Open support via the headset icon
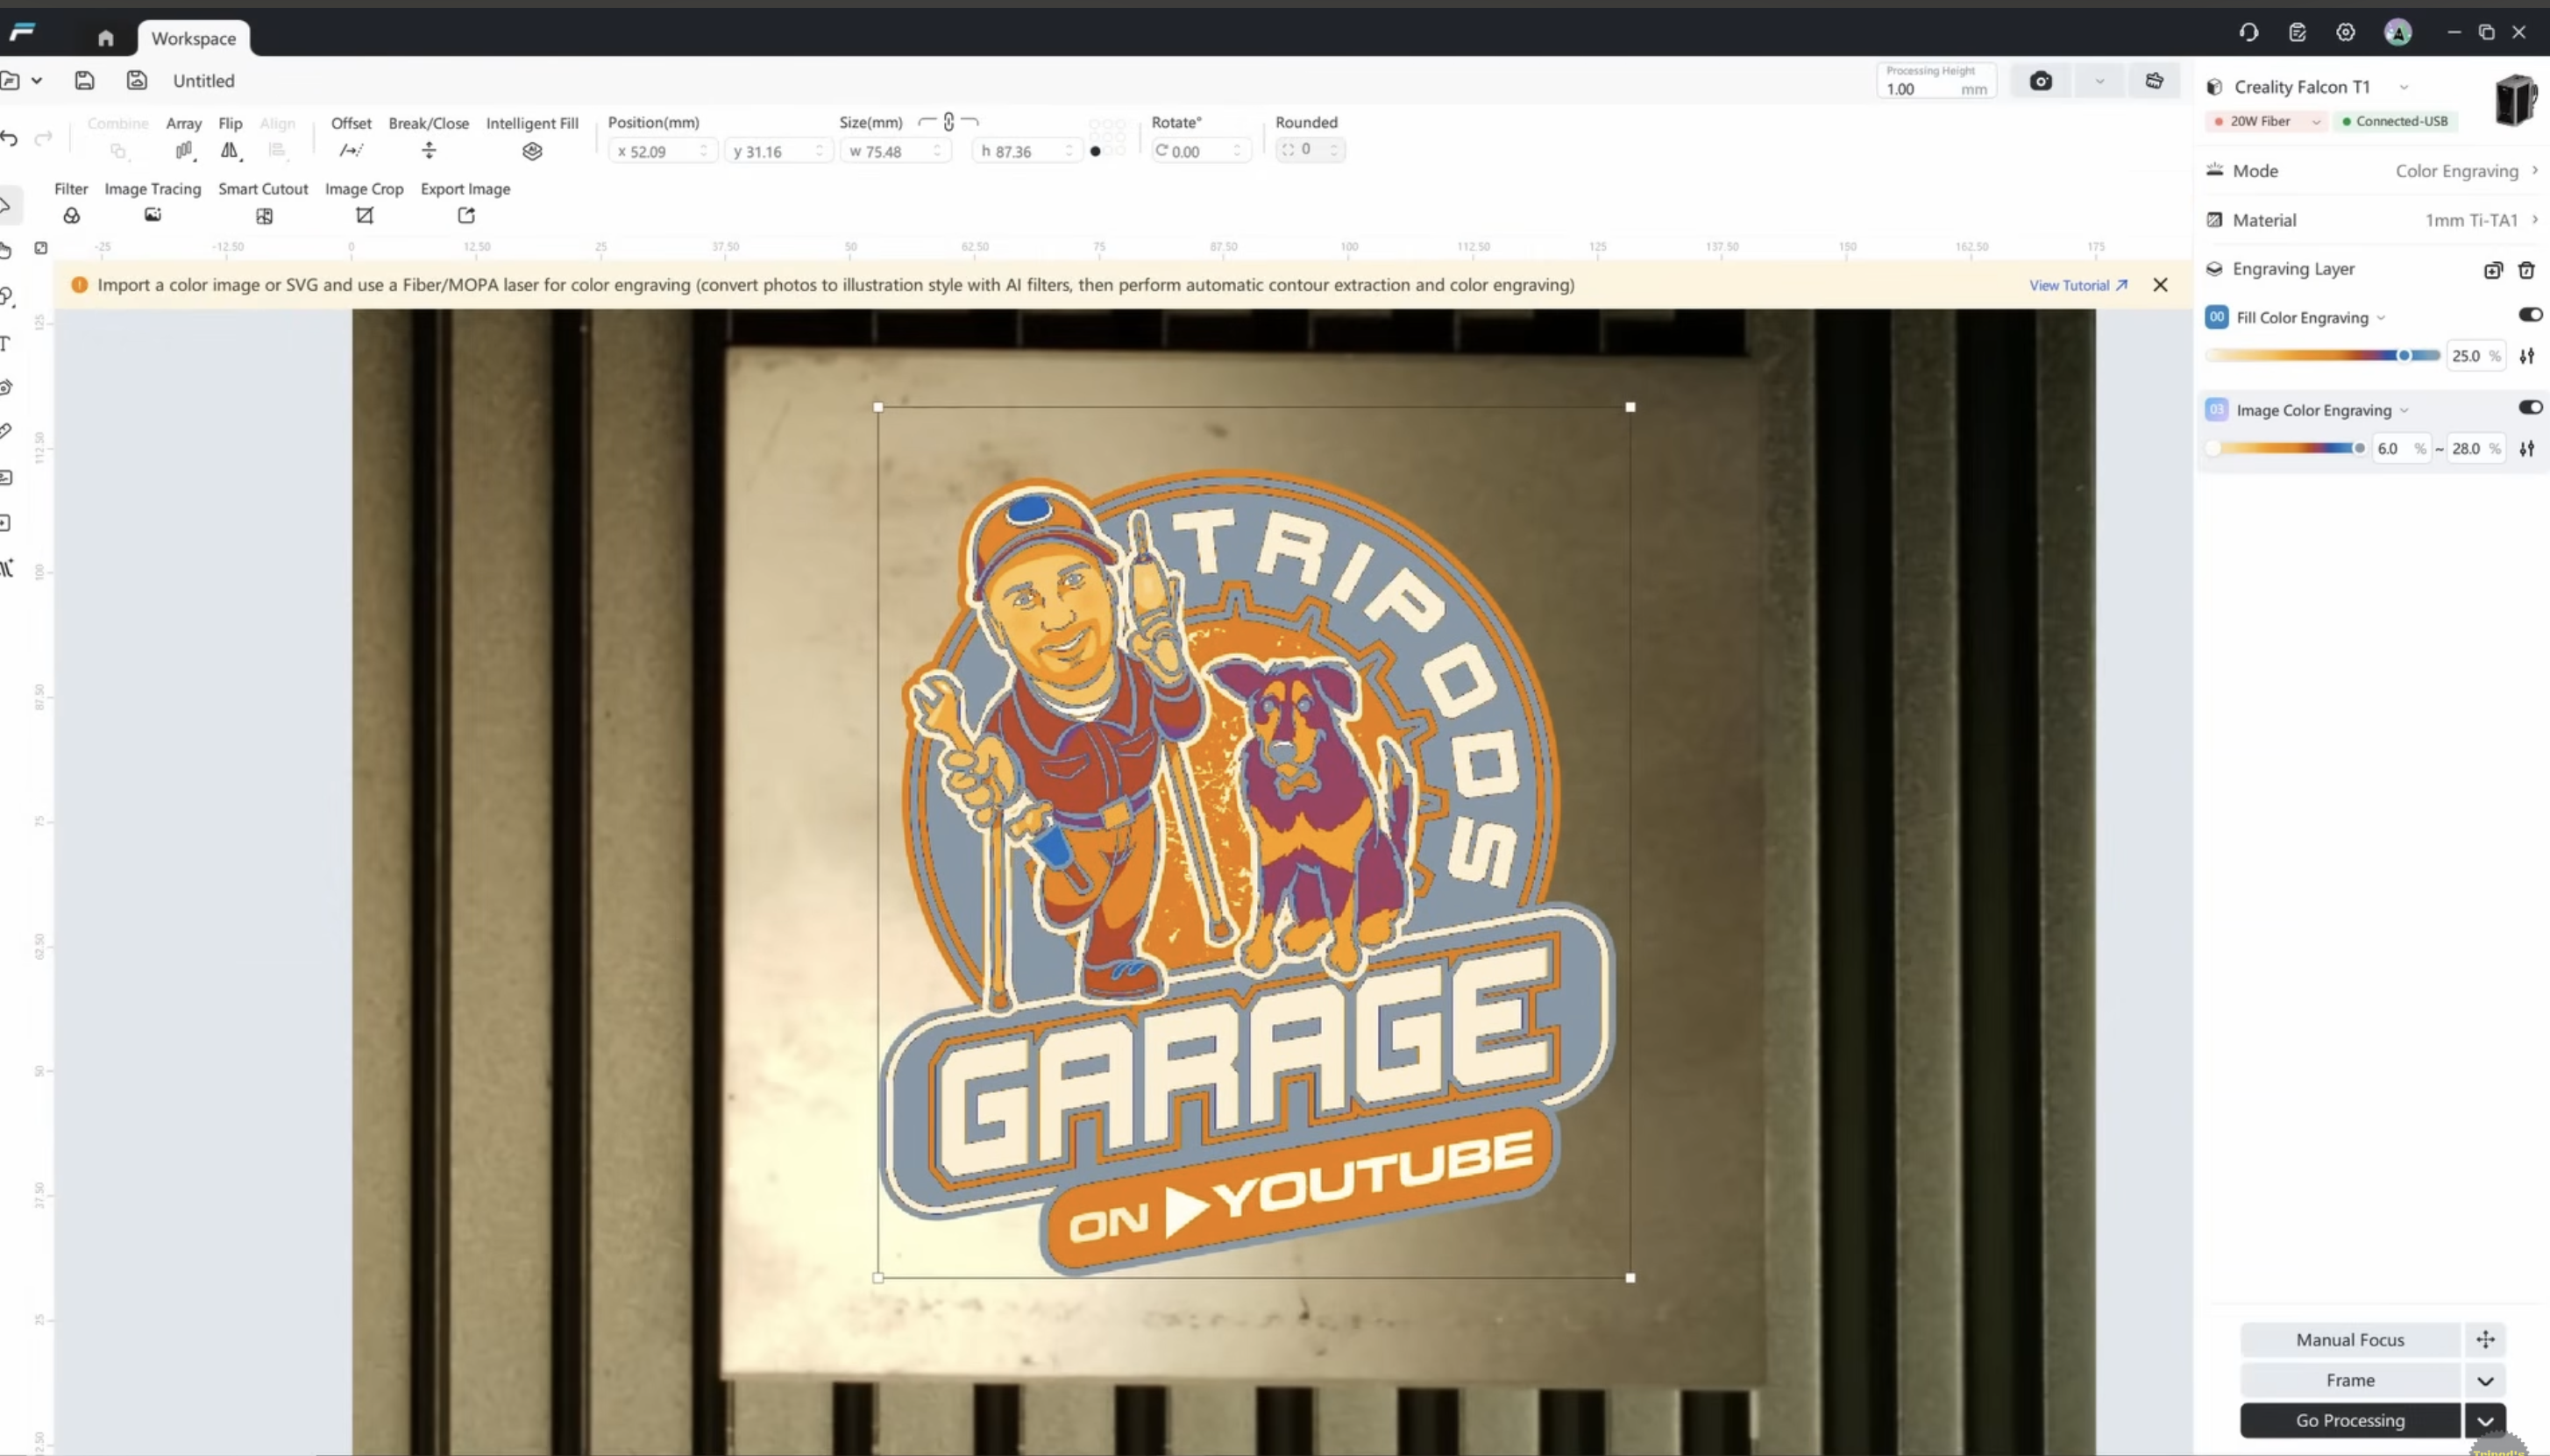The image size is (2550, 1456). (2249, 32)
